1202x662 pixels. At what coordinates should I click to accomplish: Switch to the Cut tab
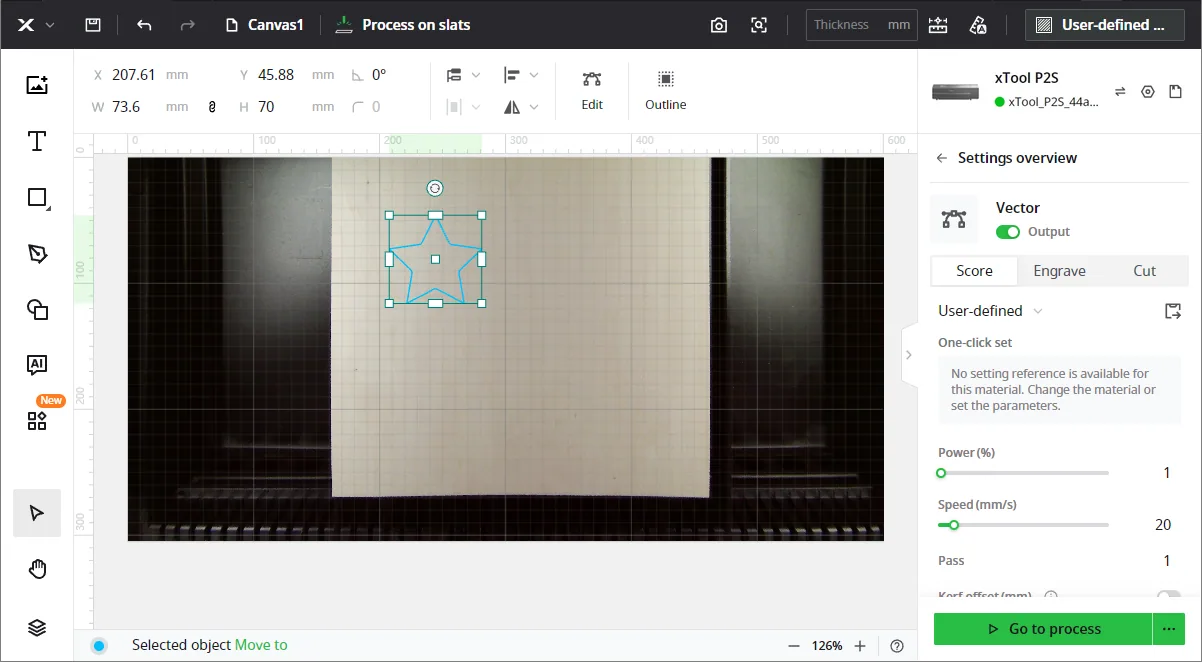click(x=1144, y=271)
